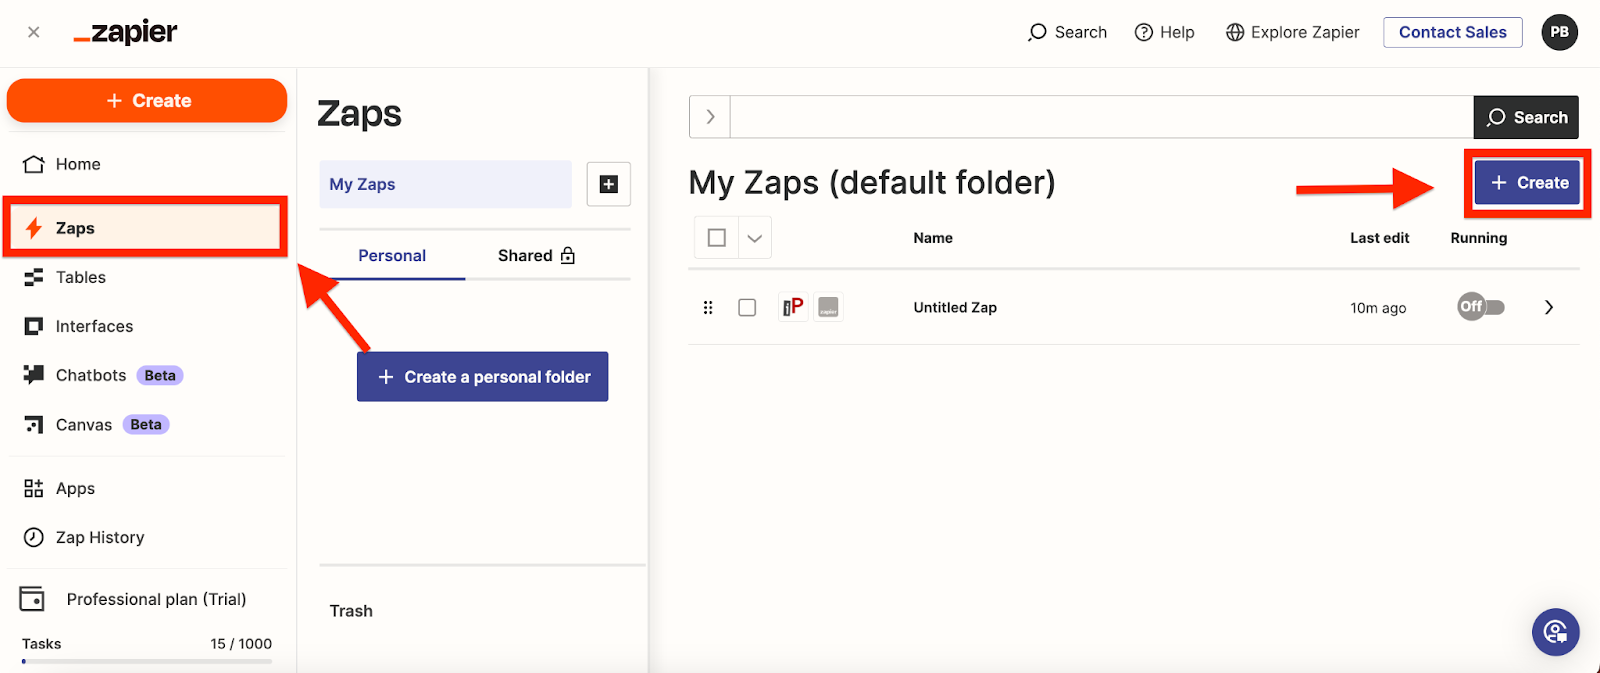Expand the folder panel chevron beside search

(710, 117)
